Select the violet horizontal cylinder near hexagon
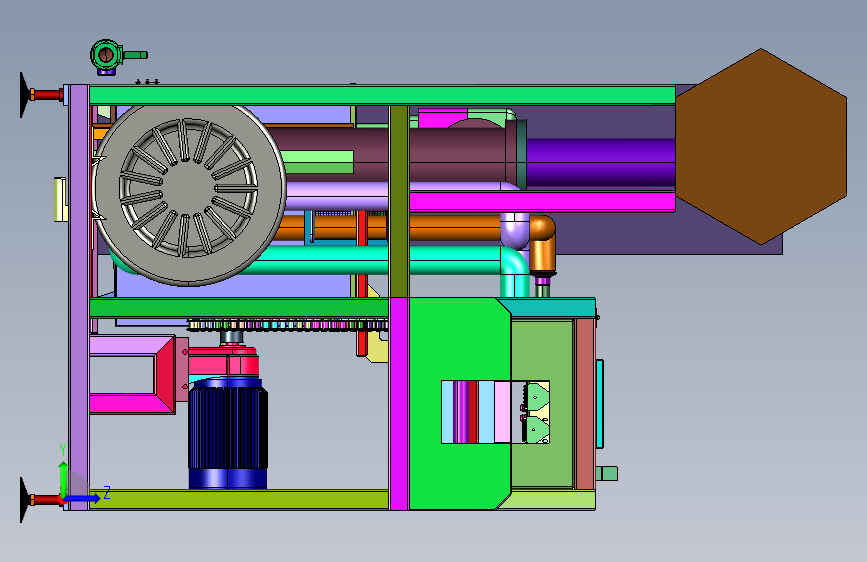Viewport: 867px width, 562px height. (600, 163)
